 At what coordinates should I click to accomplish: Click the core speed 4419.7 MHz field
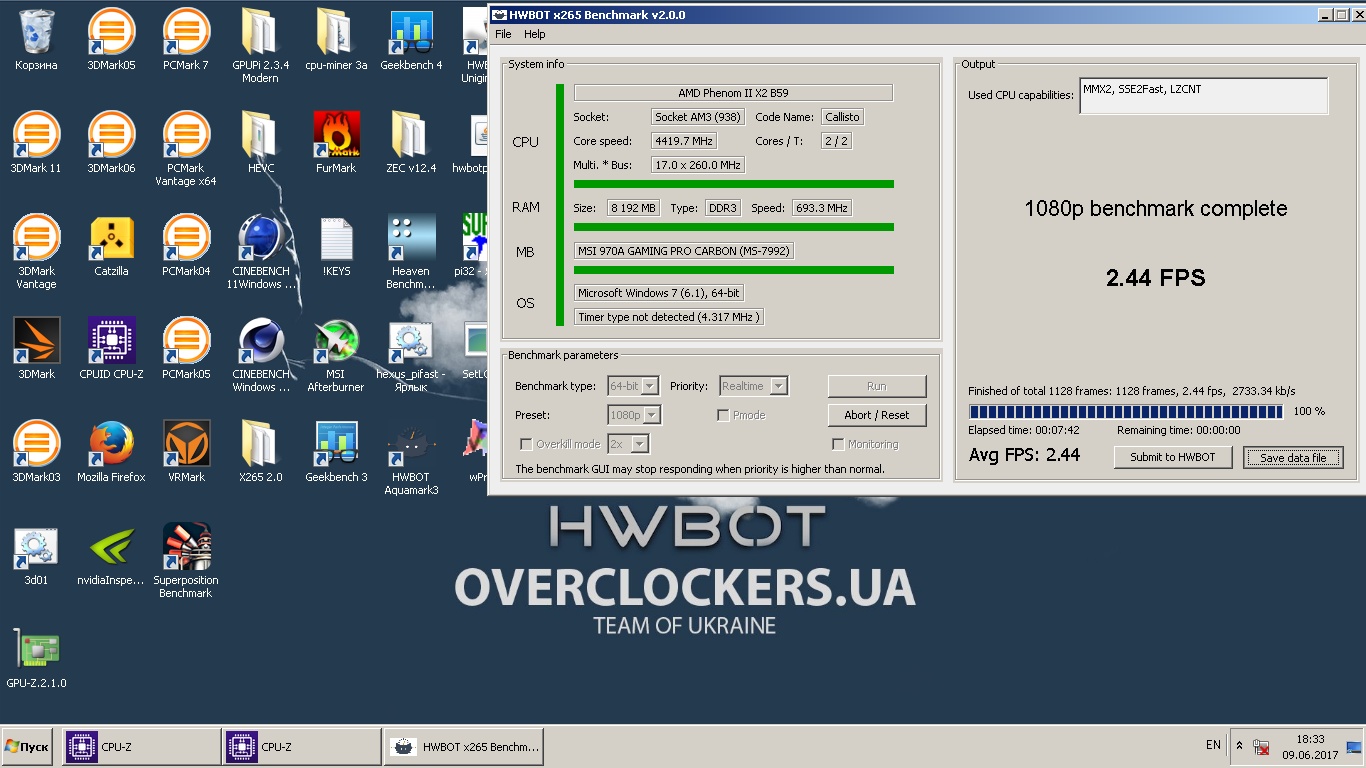pos(684,141)
